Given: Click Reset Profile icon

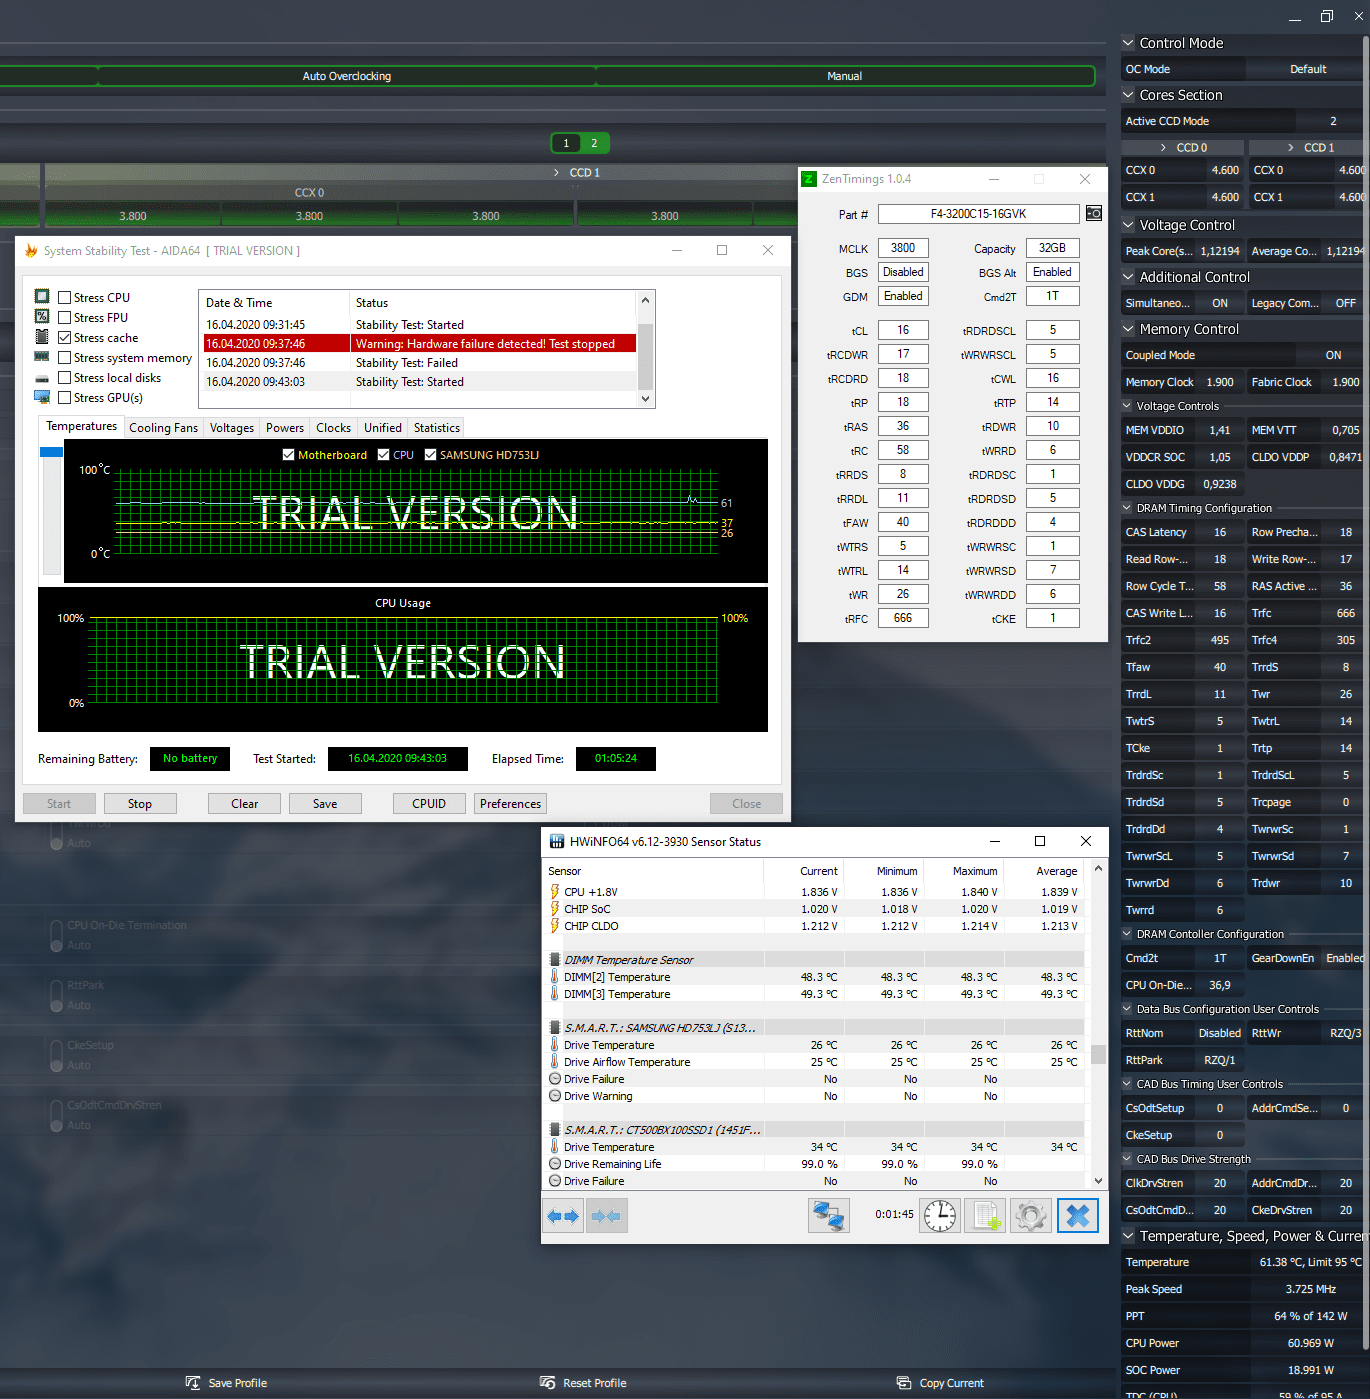Looking at the screenshot, I should pos(547,1383).
